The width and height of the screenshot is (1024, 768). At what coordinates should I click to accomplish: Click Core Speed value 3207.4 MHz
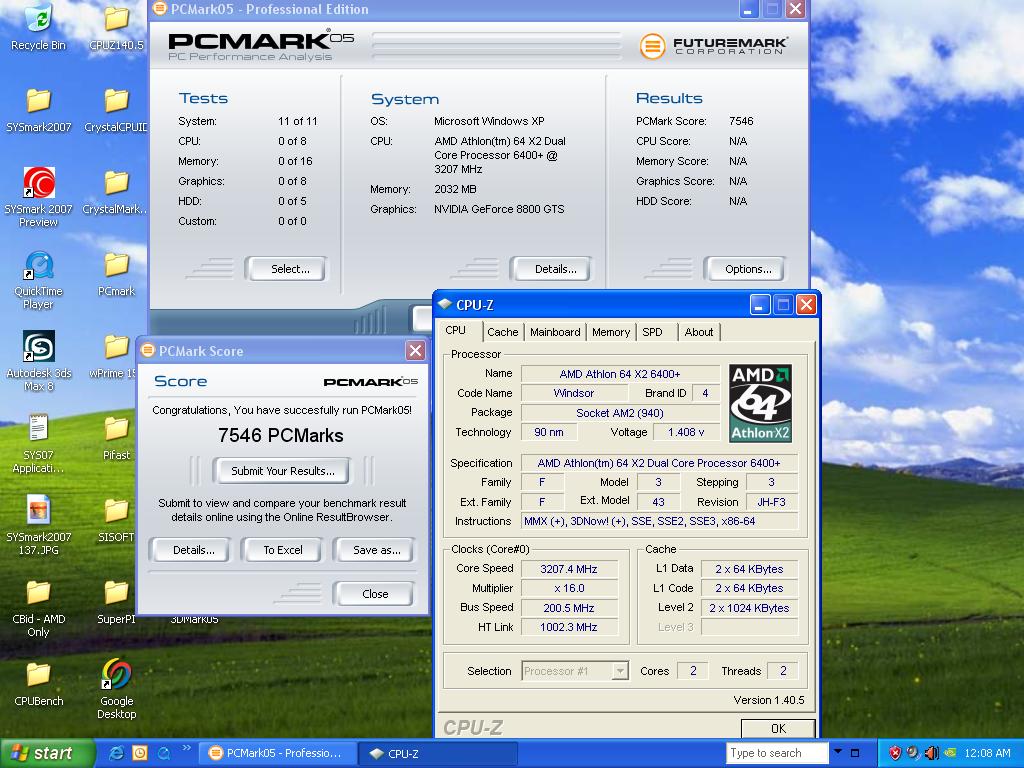(569, 569)
